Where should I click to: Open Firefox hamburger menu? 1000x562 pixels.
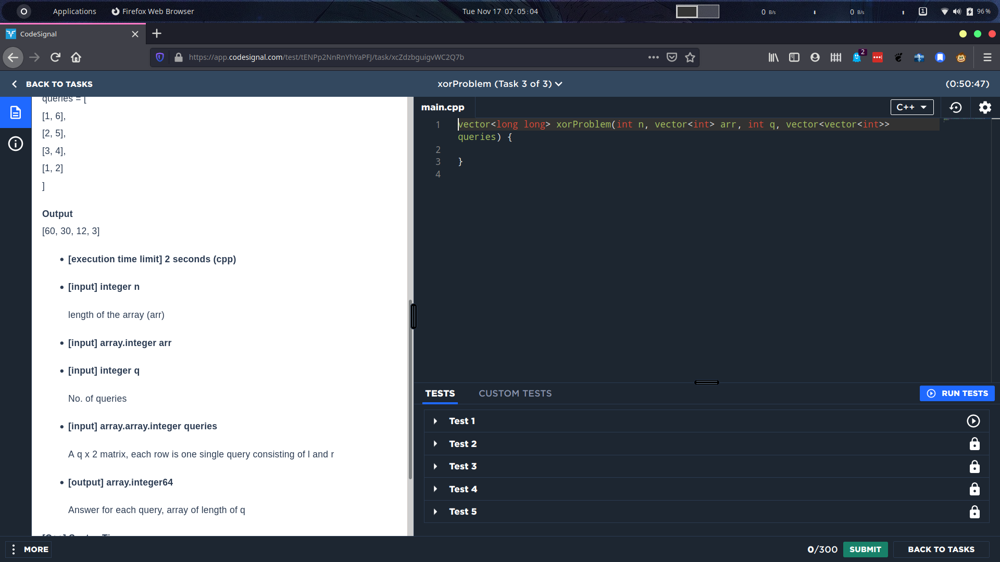tap(987, 57)
